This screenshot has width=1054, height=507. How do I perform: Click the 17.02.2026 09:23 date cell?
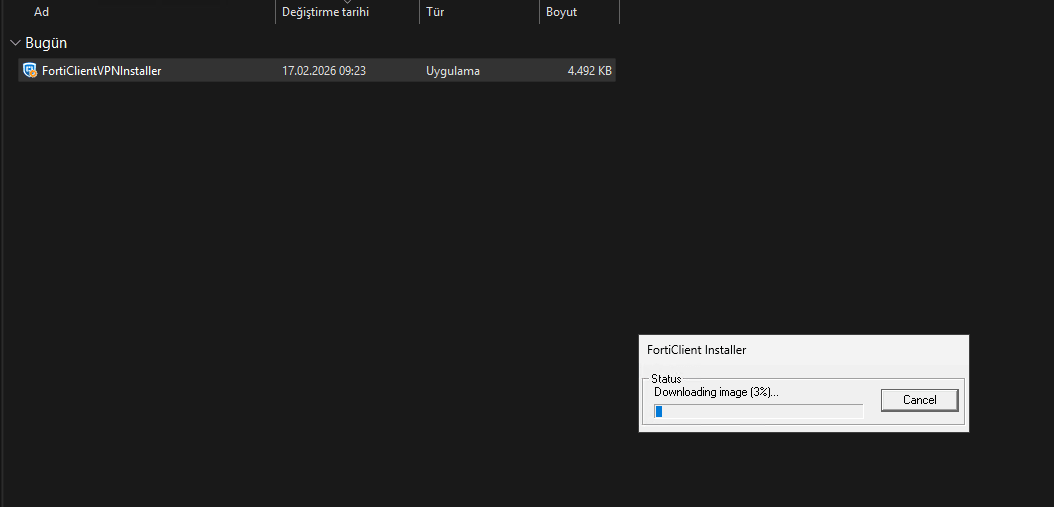click(x=324, y=71)
